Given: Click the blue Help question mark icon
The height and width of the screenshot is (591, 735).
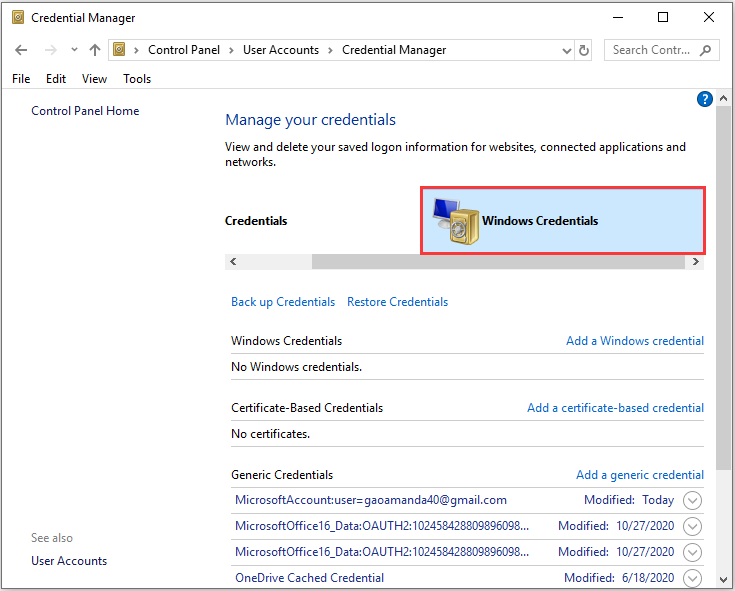Looking at the screenshot, I should tap(704, 99).
